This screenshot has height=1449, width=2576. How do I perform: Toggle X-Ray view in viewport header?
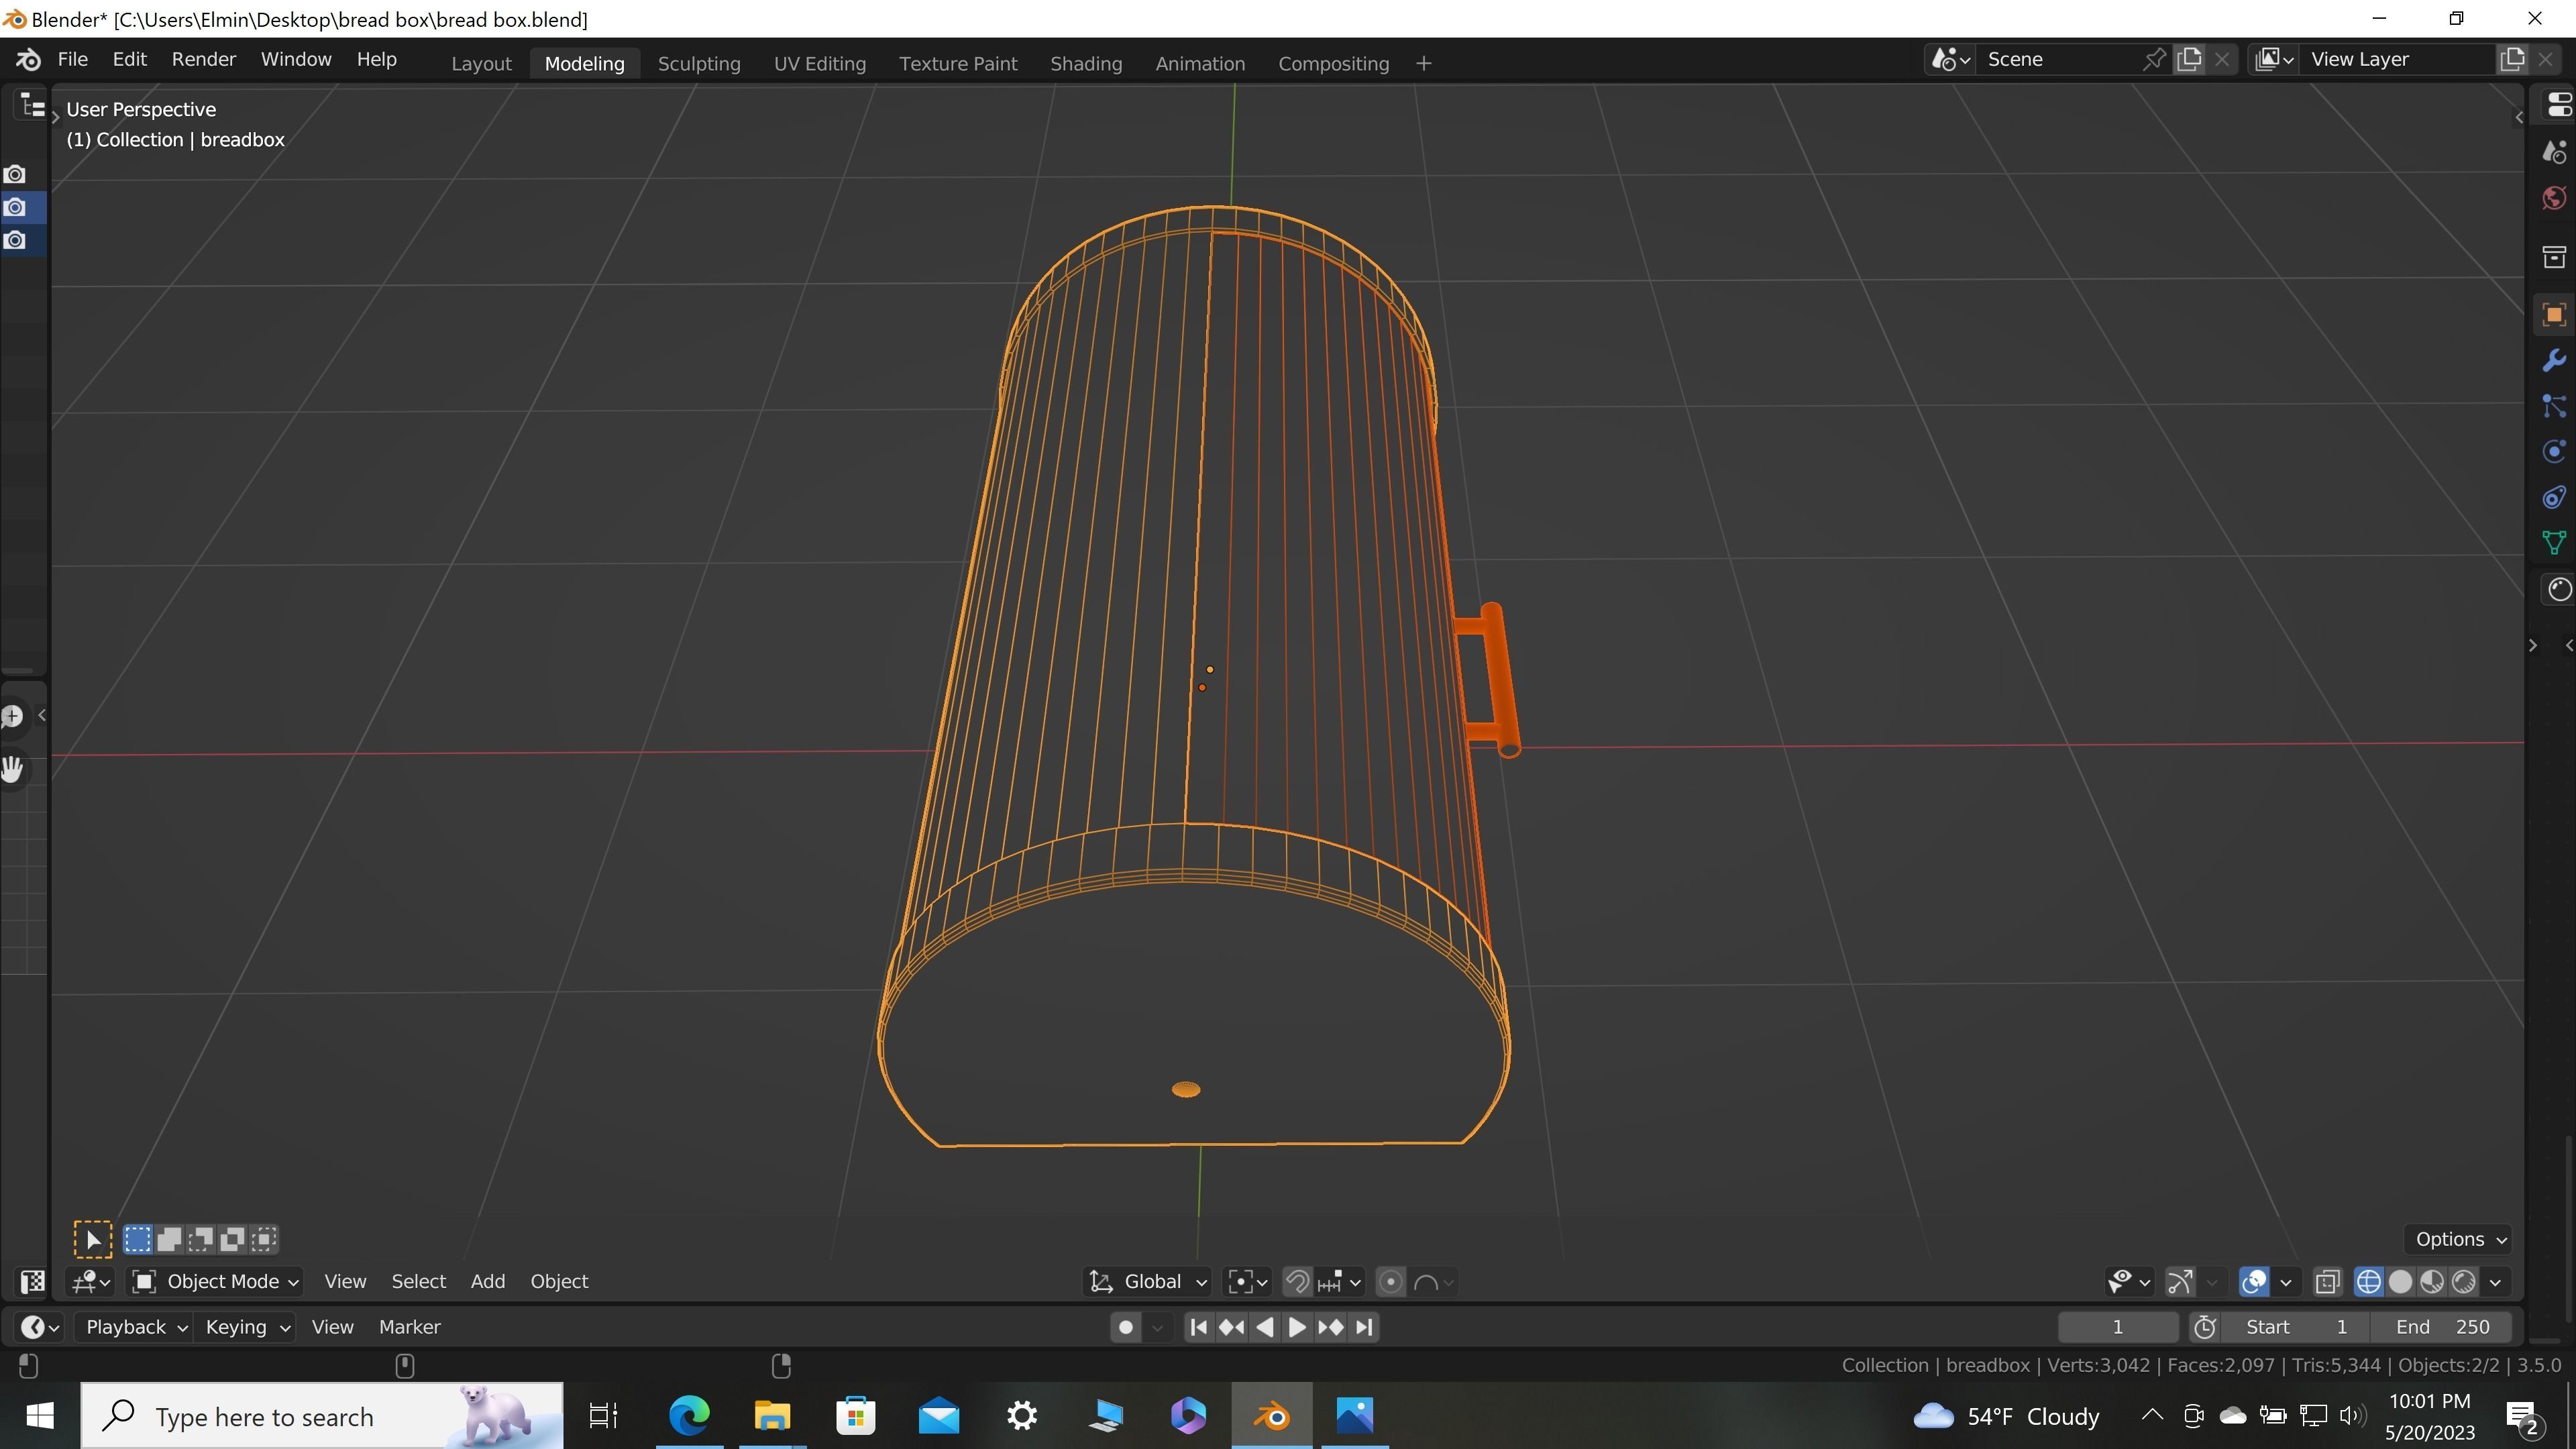(2328, 1282)
